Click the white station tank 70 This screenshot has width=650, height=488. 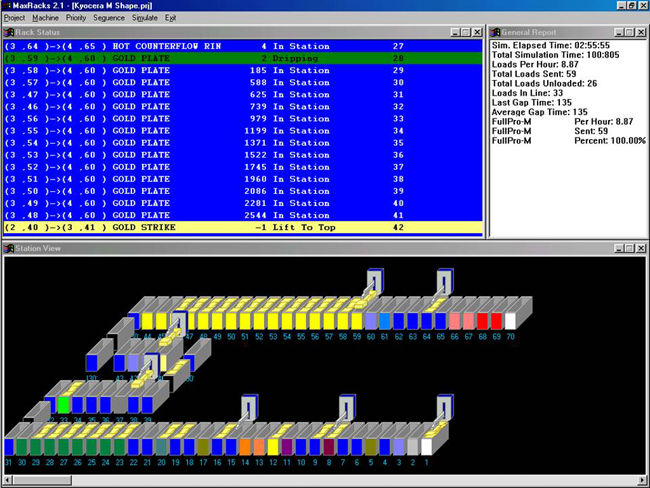(510, 321)
